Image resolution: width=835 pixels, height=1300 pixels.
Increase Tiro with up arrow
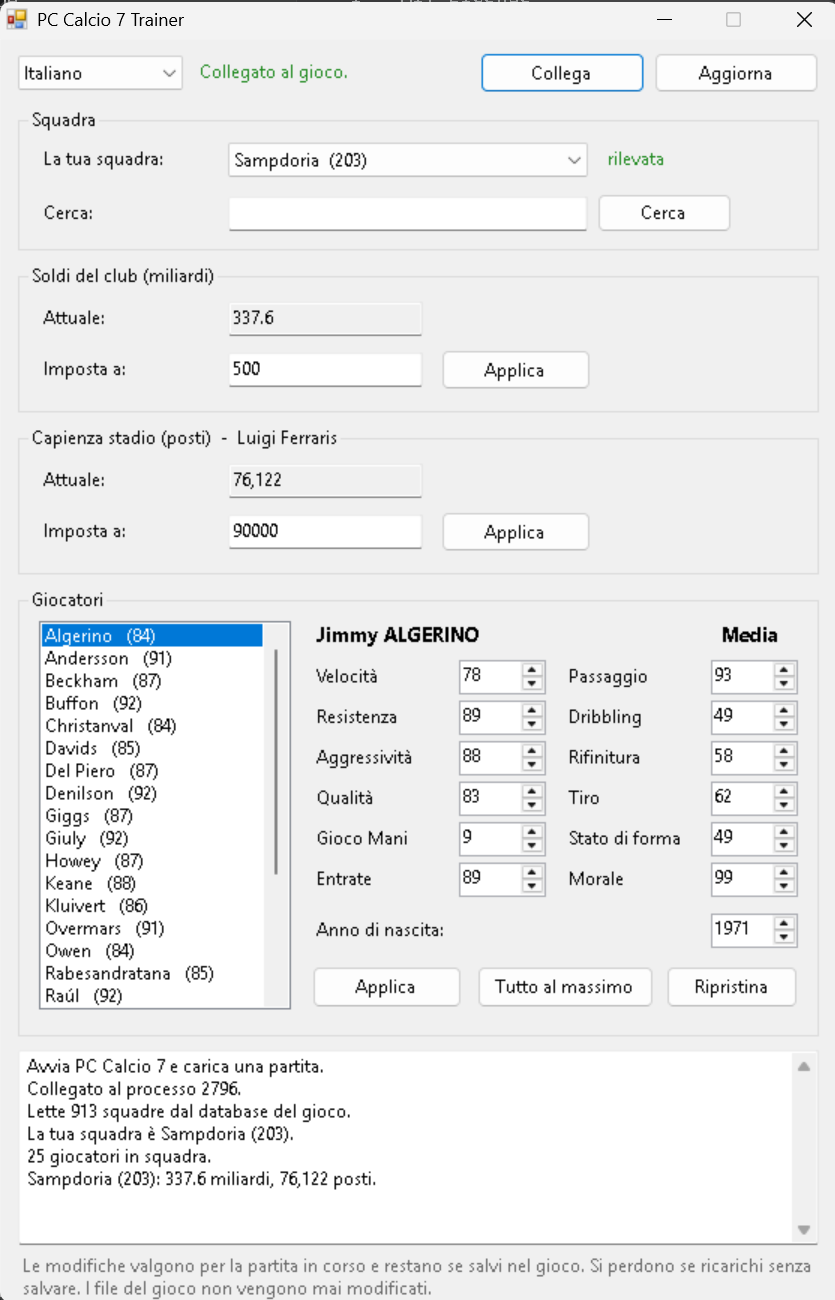[x=786, y=792]
